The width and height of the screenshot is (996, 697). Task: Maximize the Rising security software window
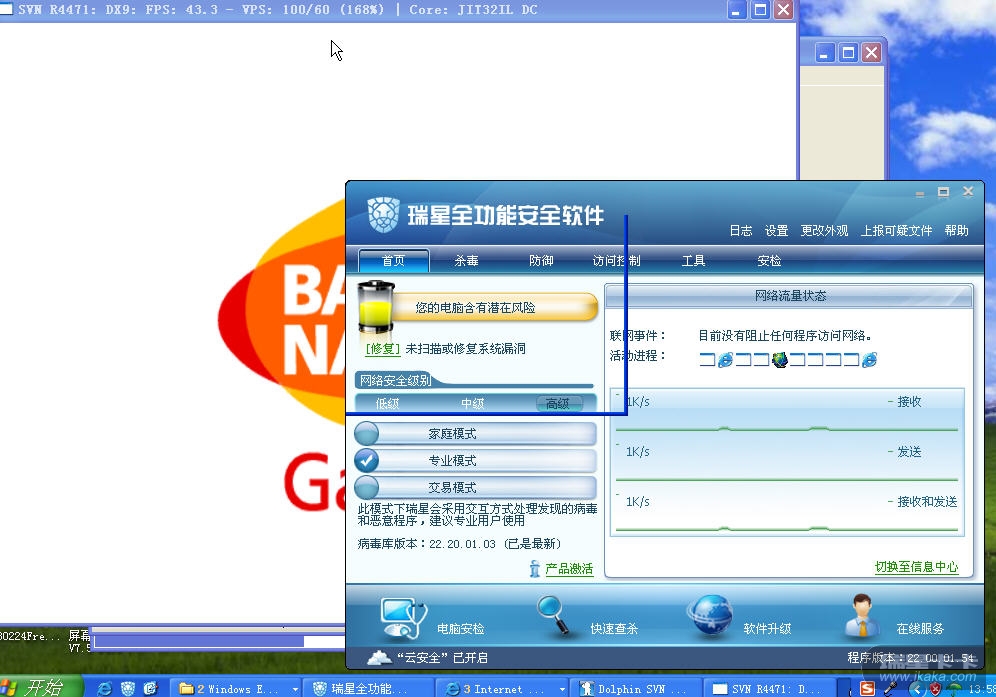[x=943, y=192]
